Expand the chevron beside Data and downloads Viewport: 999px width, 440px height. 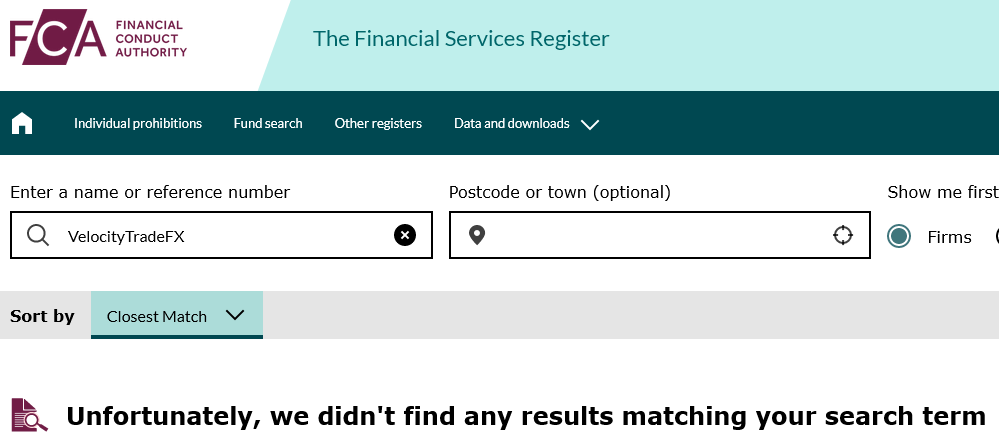[590, 124]
